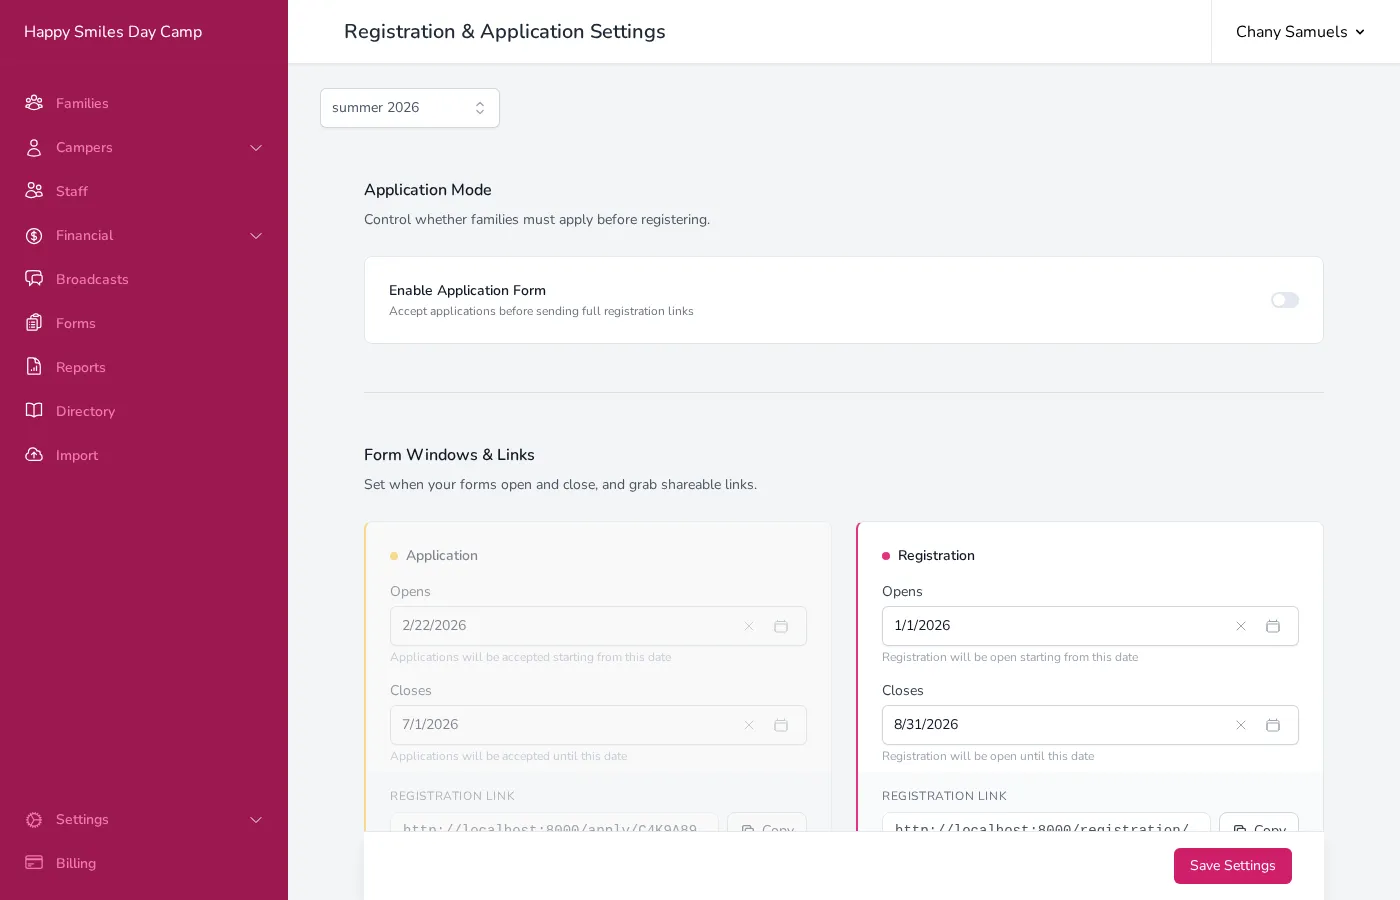Copy the application link
The image size is (1400, 900).
tap(767, 823)
